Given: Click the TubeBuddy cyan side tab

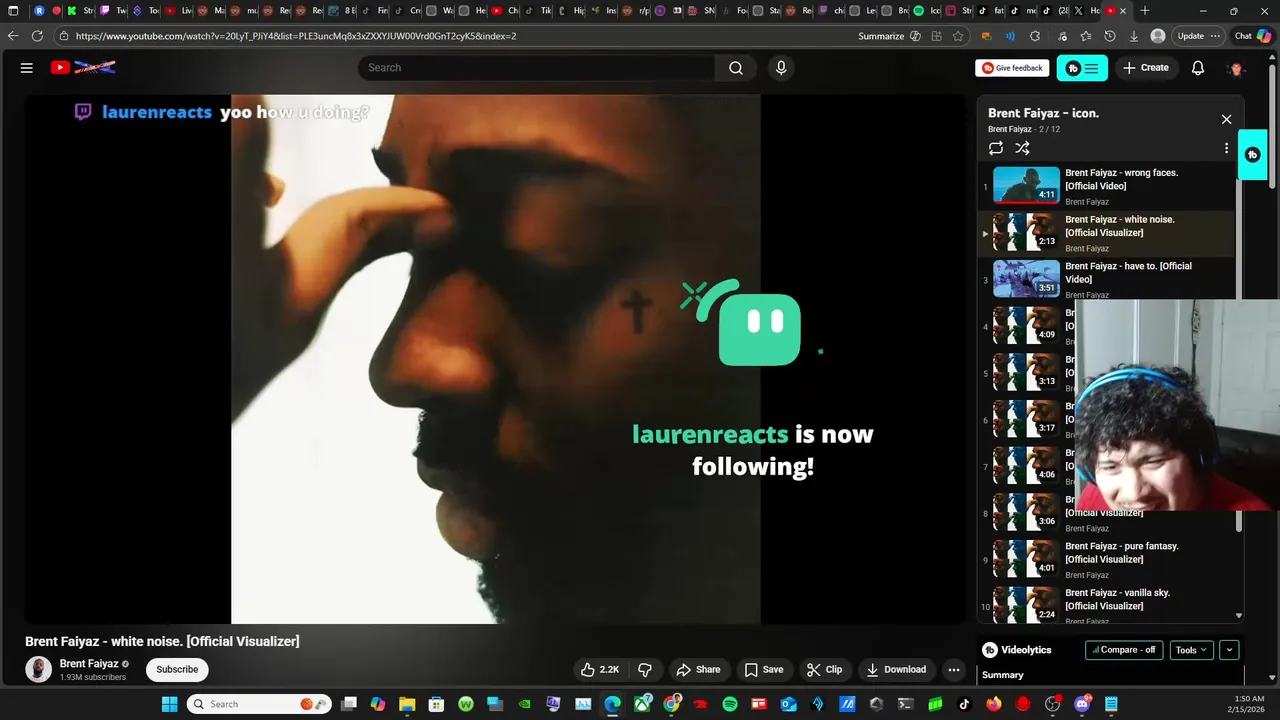Looking at the screenshot, I should [x=1252, y=155].
